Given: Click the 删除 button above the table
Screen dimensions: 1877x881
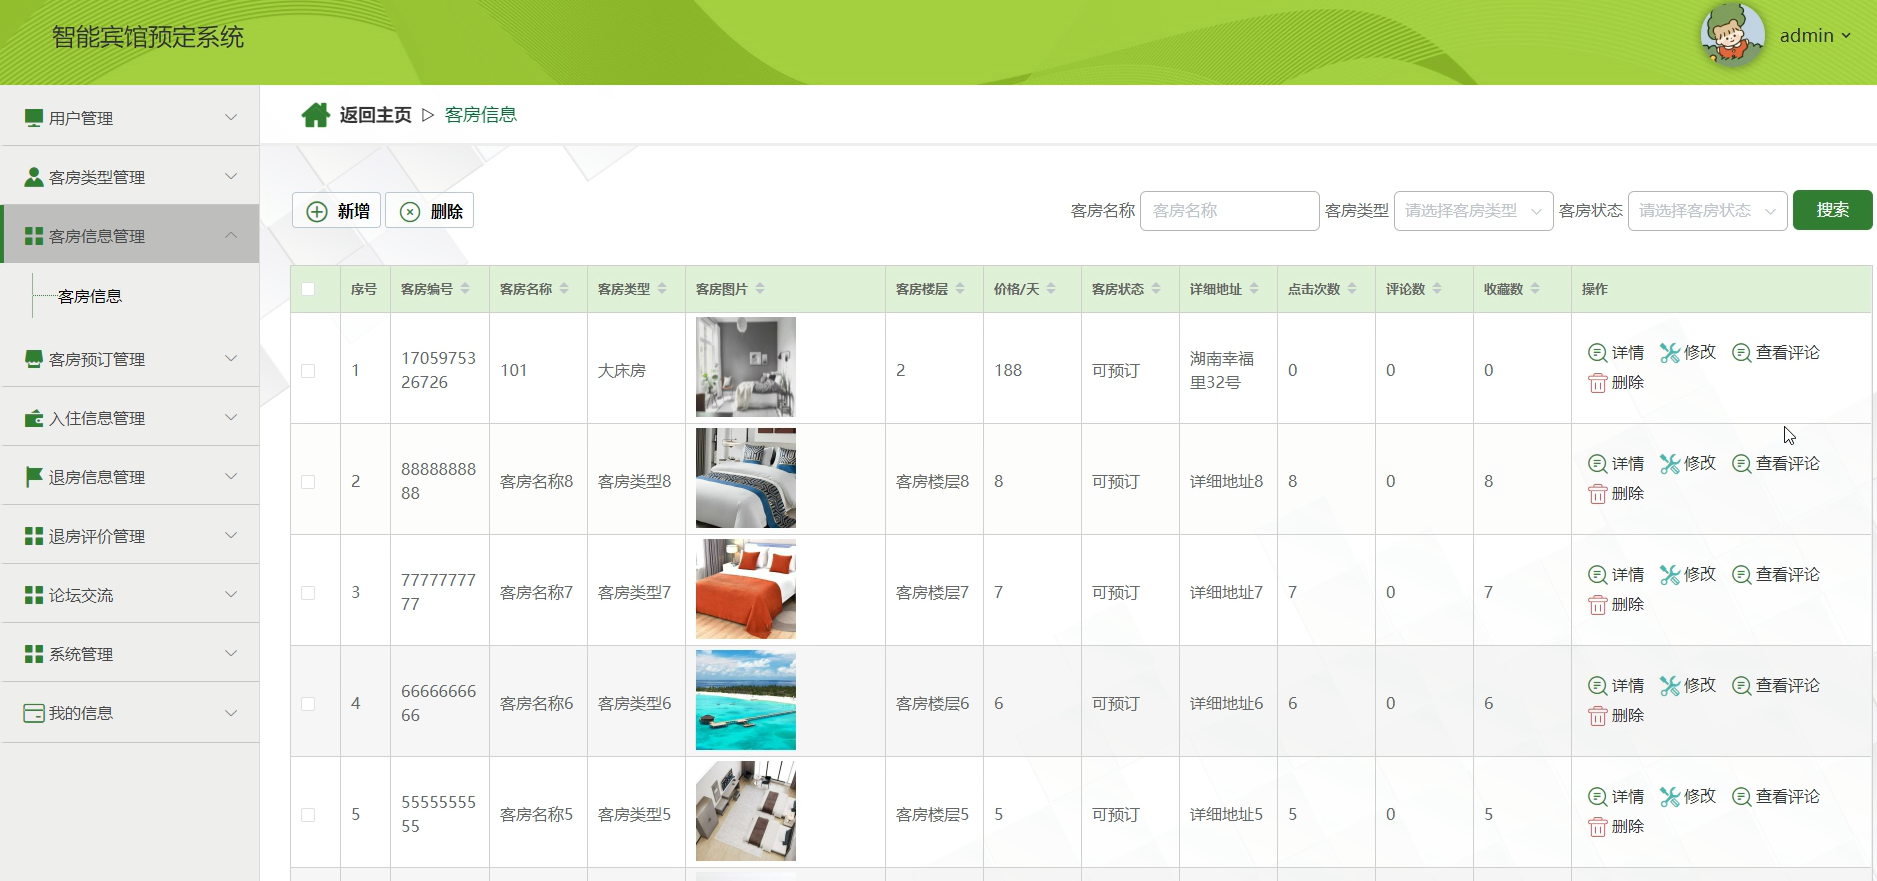Looking at the screenshot, I should tap(430, 211).
